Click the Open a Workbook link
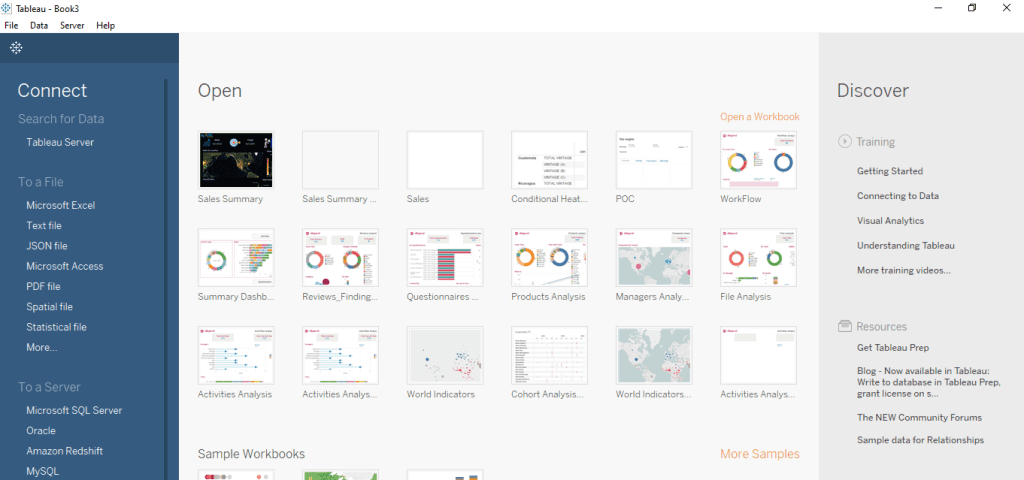 pyautogui.click(x=760, y=116)
